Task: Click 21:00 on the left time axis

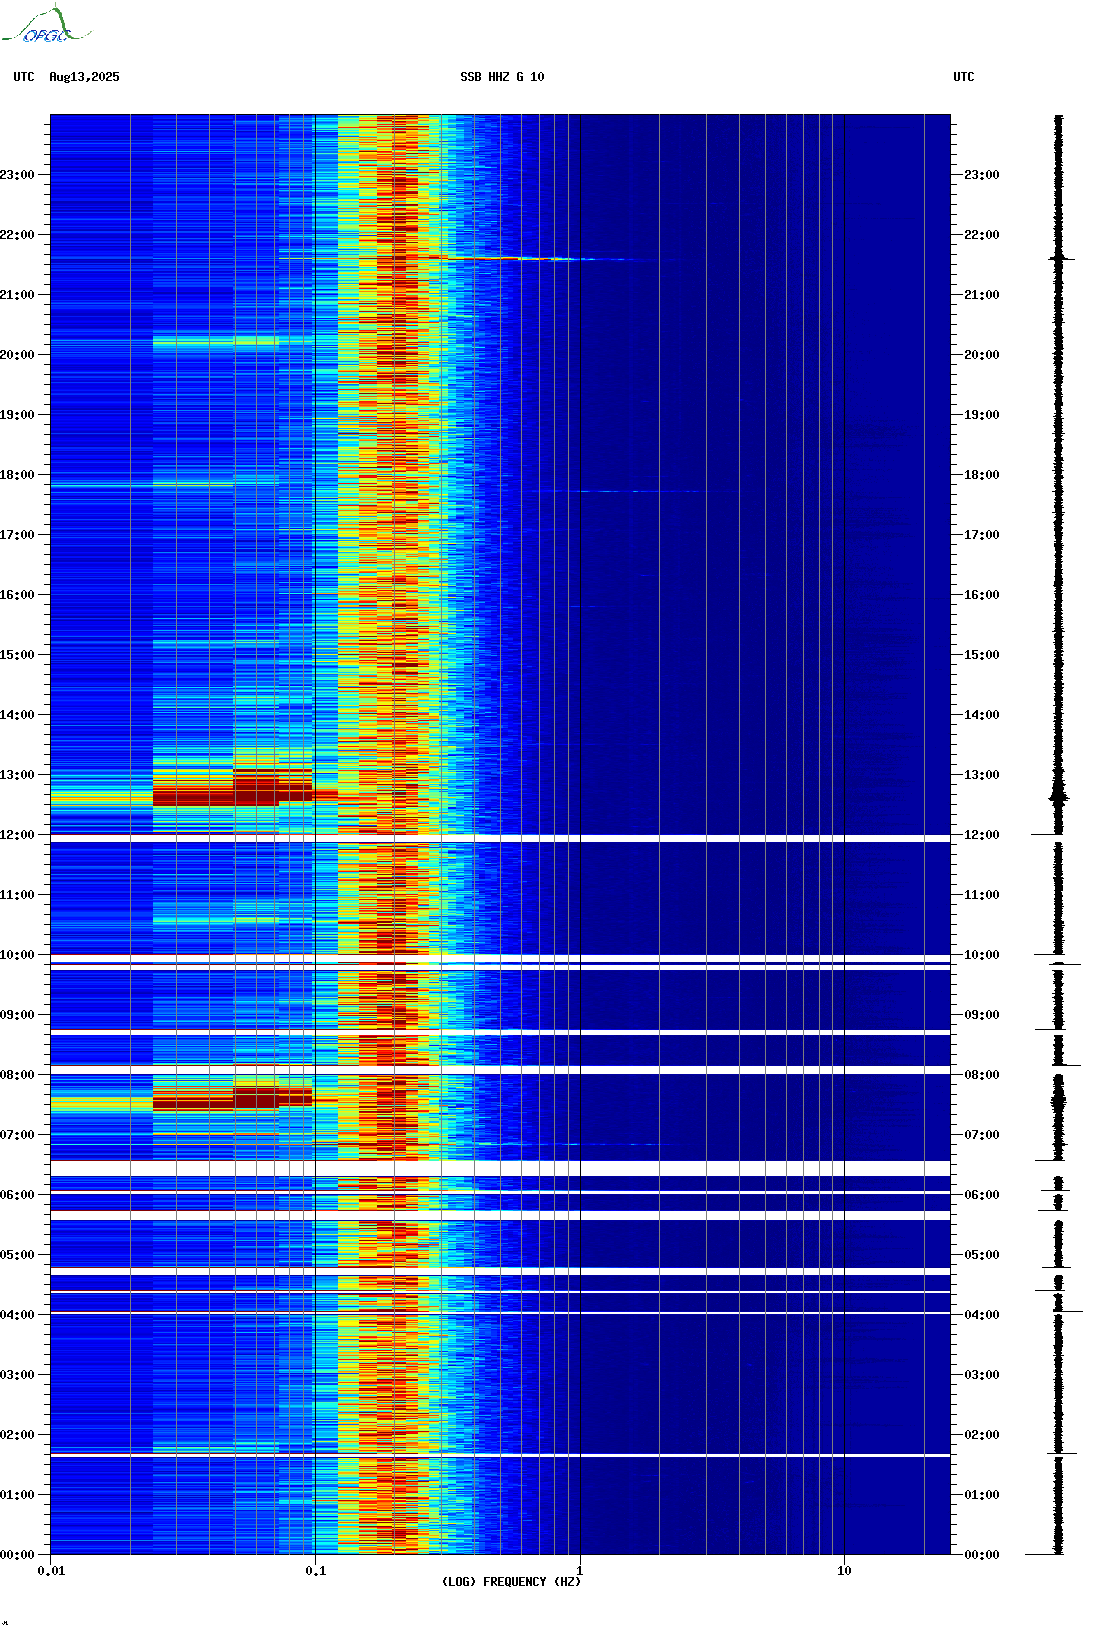Action: pos(17,295)
